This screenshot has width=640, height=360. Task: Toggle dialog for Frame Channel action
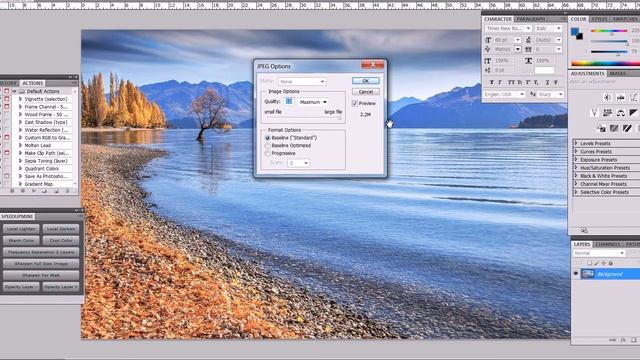(x=7, y=107)
